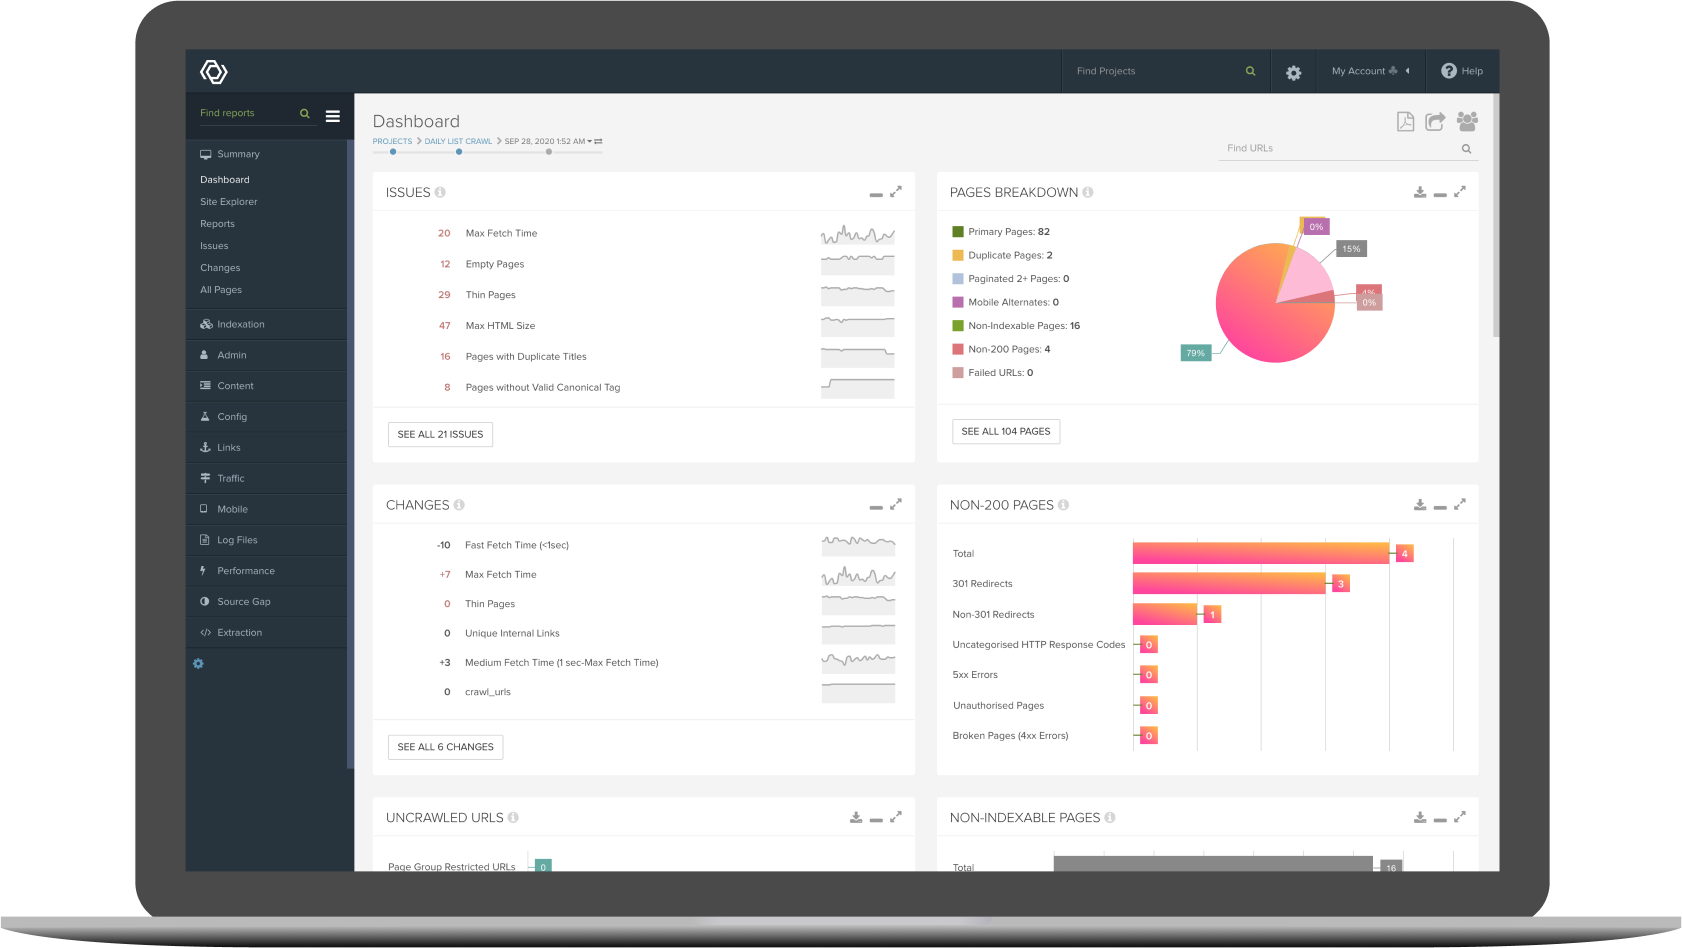Click the Find URLs search field
1682x948 pixels.
click(x=1338, y=148)
